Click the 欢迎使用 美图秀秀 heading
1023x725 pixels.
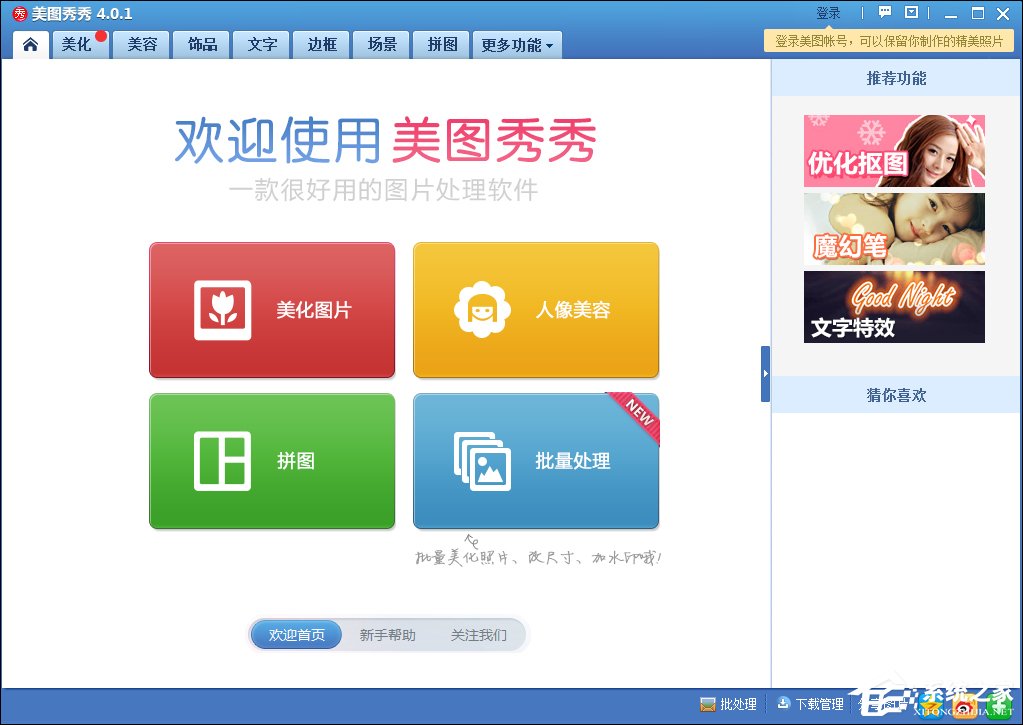pyautogui.click(x=386, y=140)
